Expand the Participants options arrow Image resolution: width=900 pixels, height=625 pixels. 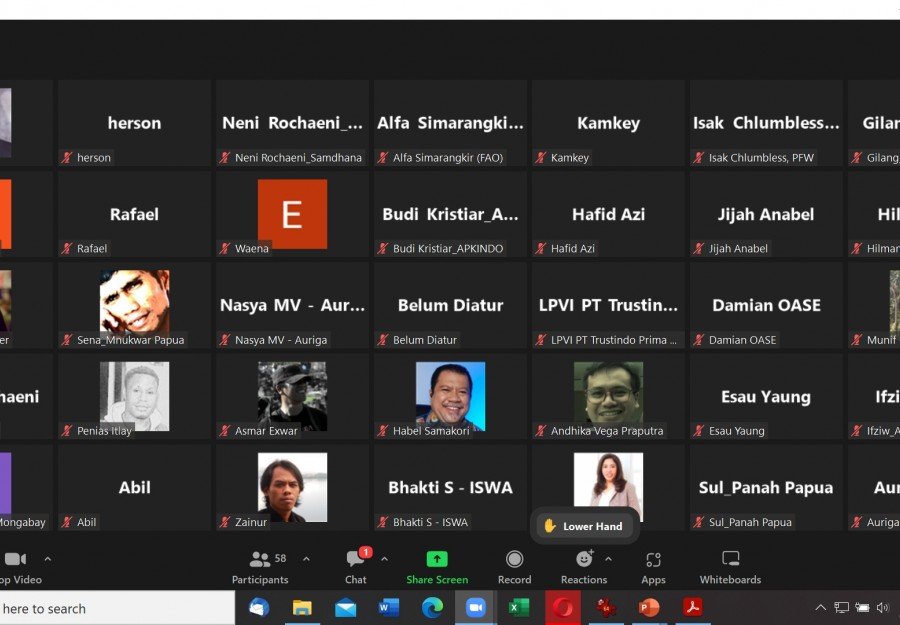(x=306, y=559)
